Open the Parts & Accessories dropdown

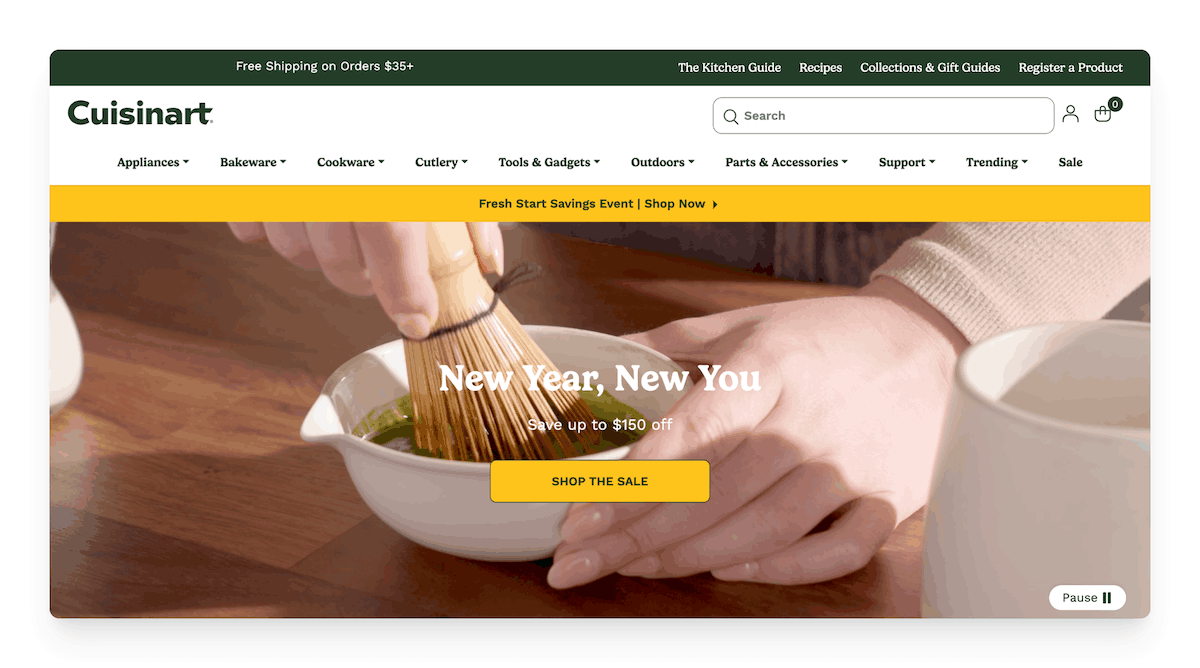click(787, 162)
